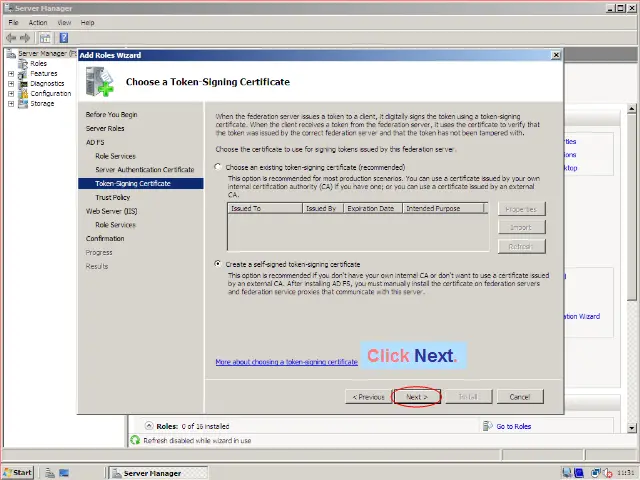Close the Add Roles Wizard dialog
The height and width of the screenshot is (480, 640).
(x=556, y=55)
